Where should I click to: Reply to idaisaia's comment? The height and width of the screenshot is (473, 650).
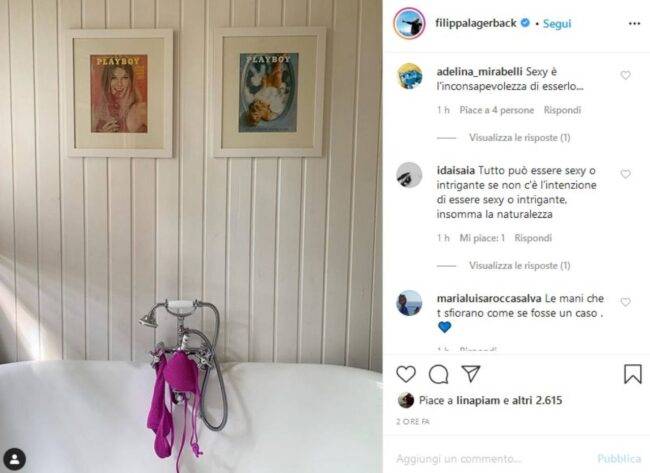[533, 238]
